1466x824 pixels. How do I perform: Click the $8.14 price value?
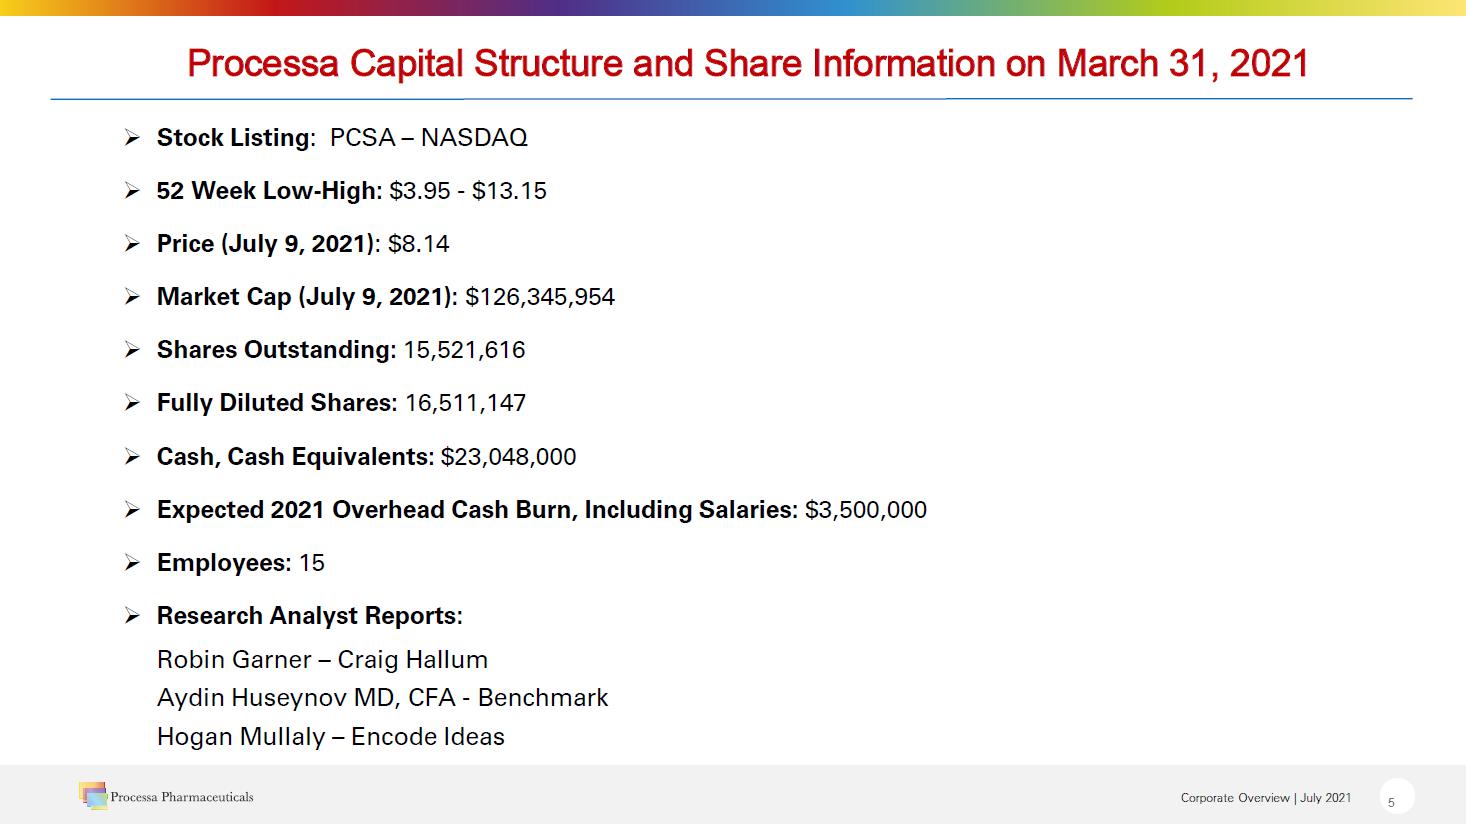click(x=418, y=244)
